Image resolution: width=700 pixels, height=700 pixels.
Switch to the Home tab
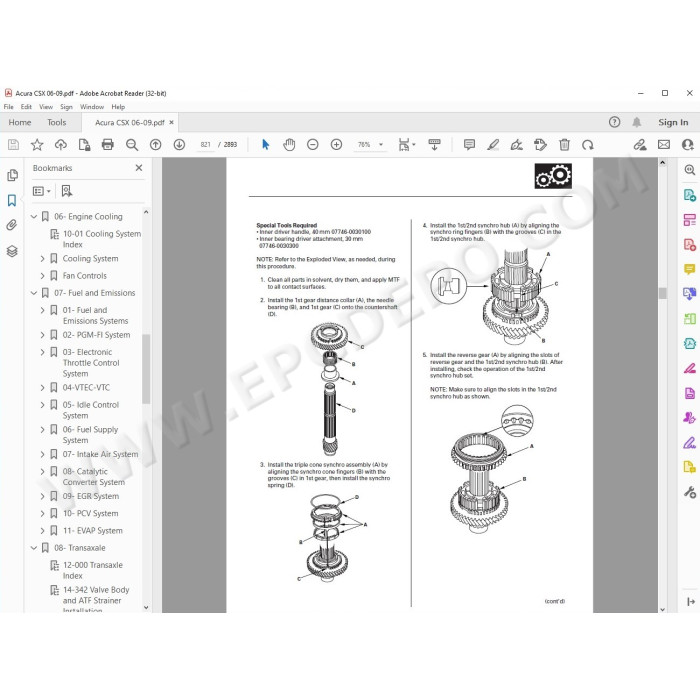point(20,122)
